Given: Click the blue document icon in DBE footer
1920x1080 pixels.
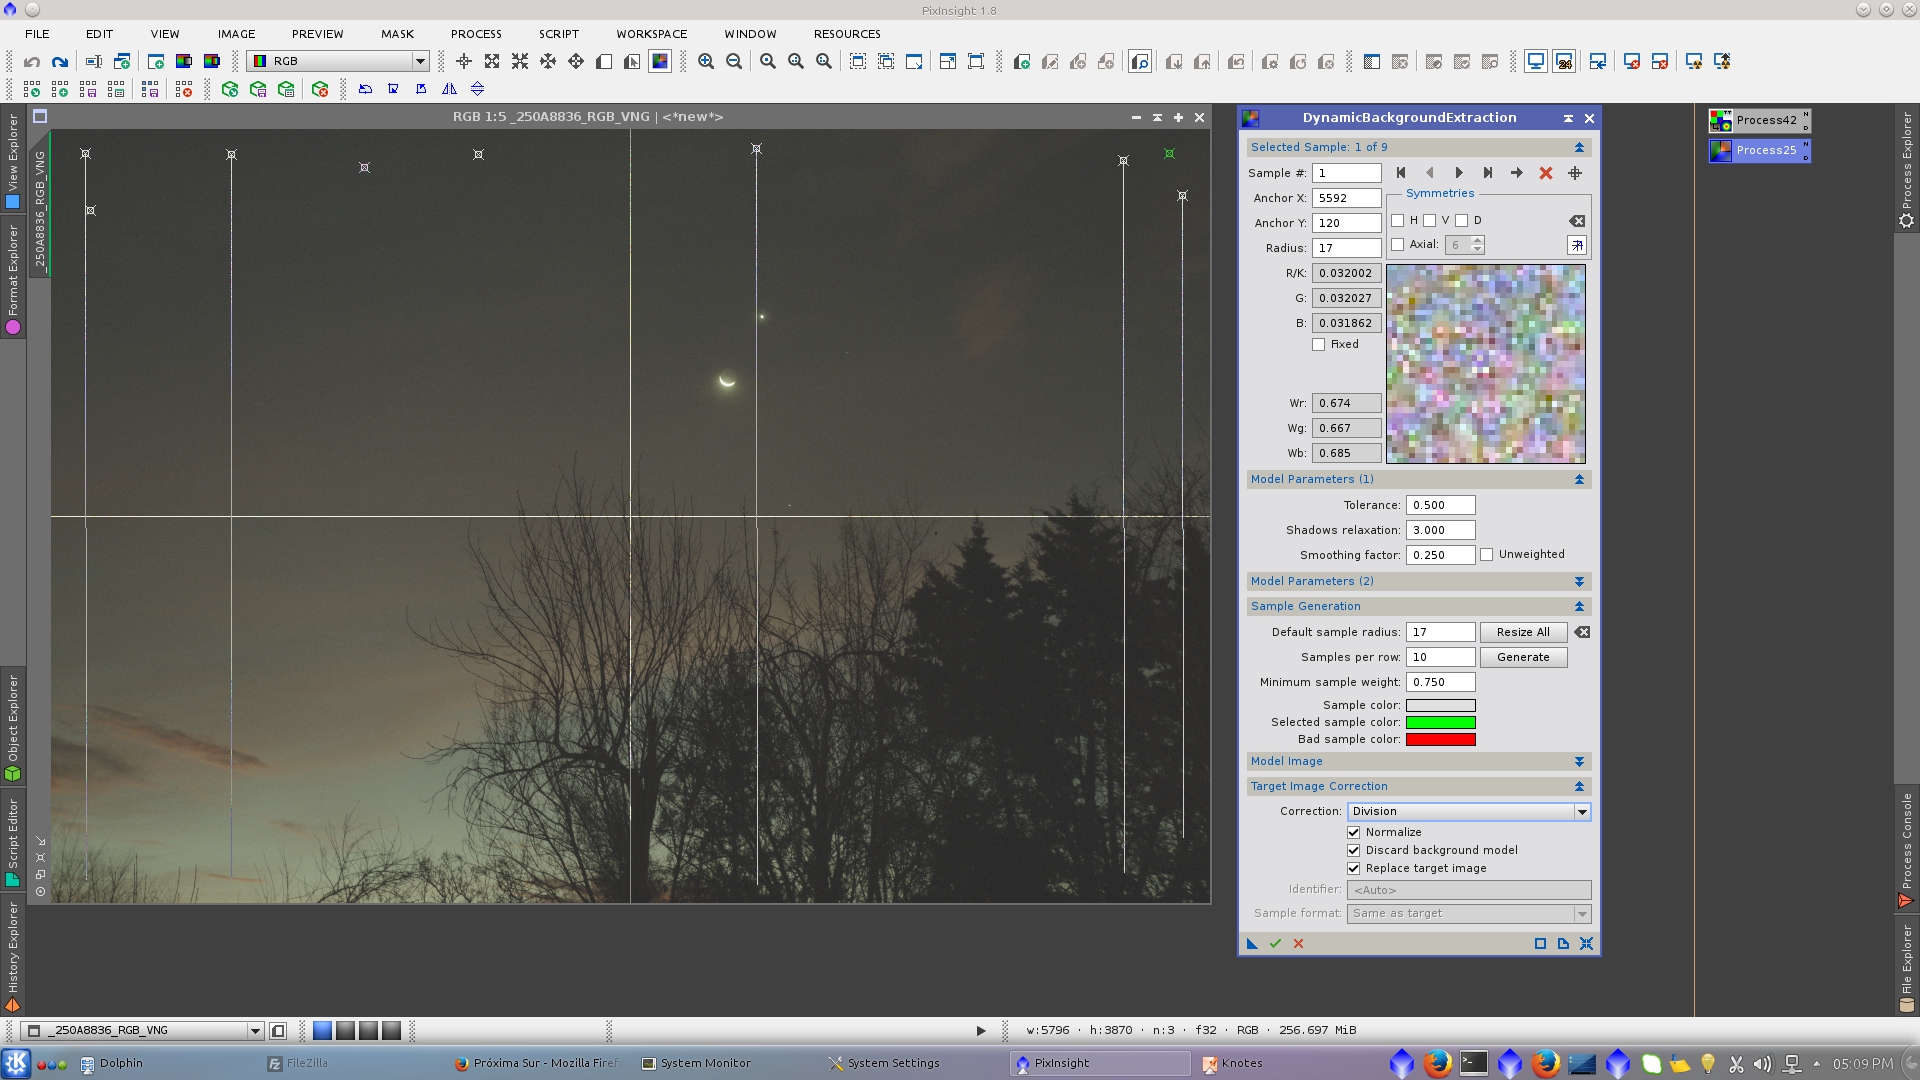Looking at the screenshot, I should pyautogui.click(x=1563, y=943).
